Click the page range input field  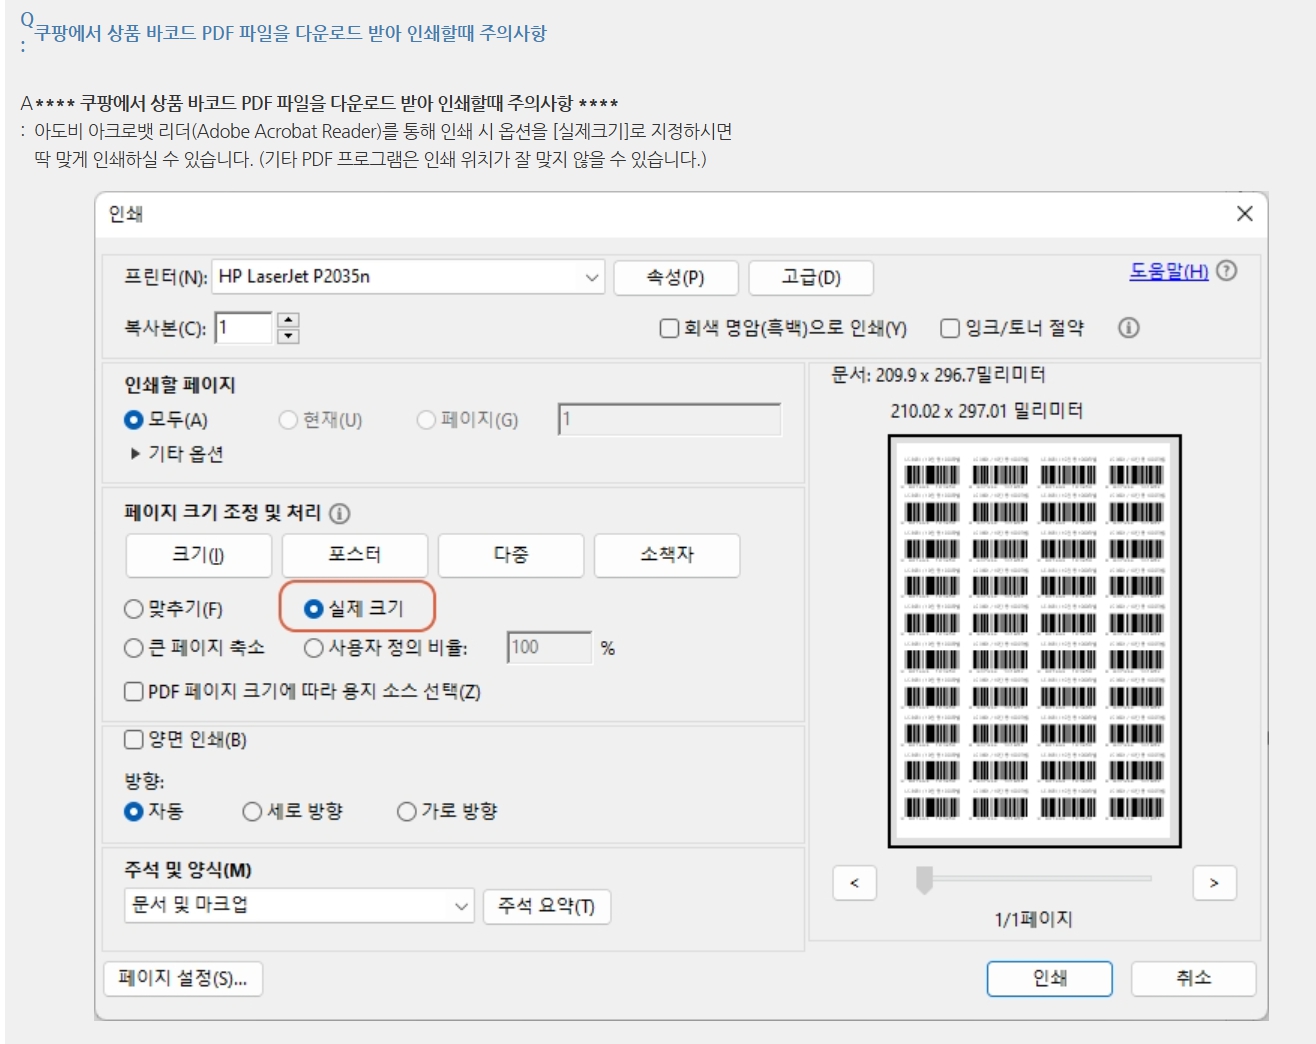669,420
